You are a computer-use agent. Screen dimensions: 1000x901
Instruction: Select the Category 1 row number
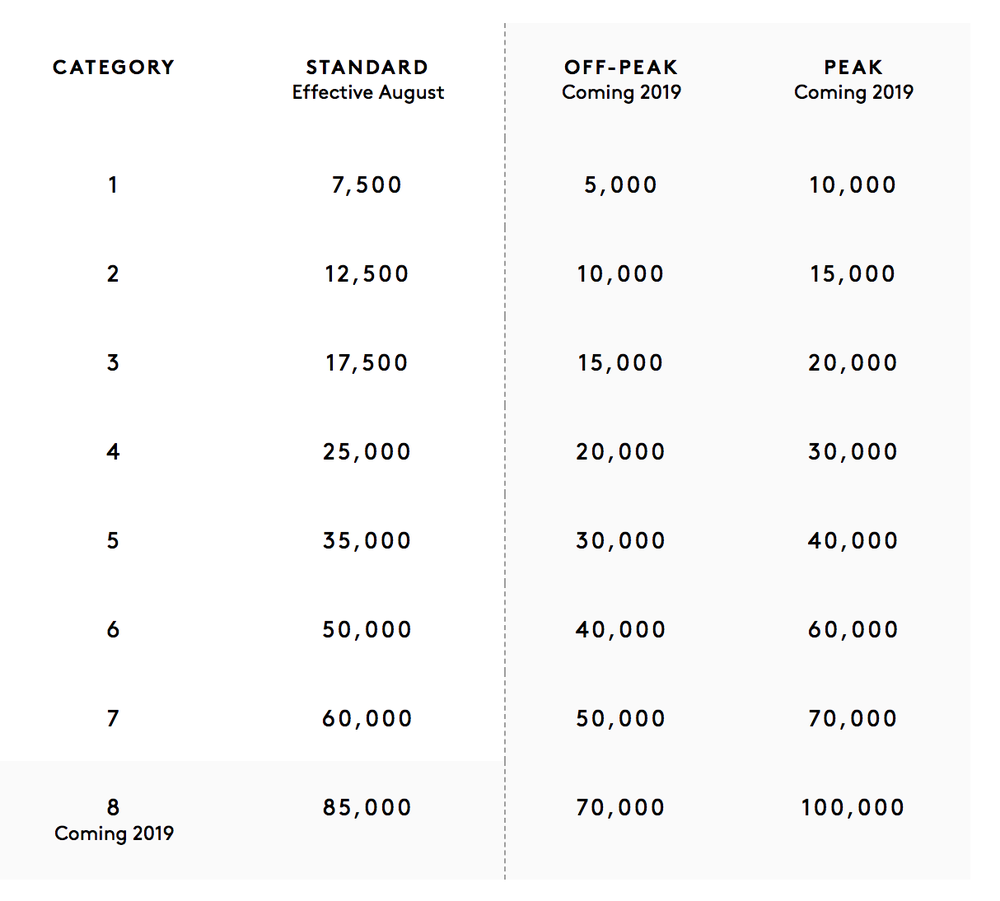[x=113, y=185]
